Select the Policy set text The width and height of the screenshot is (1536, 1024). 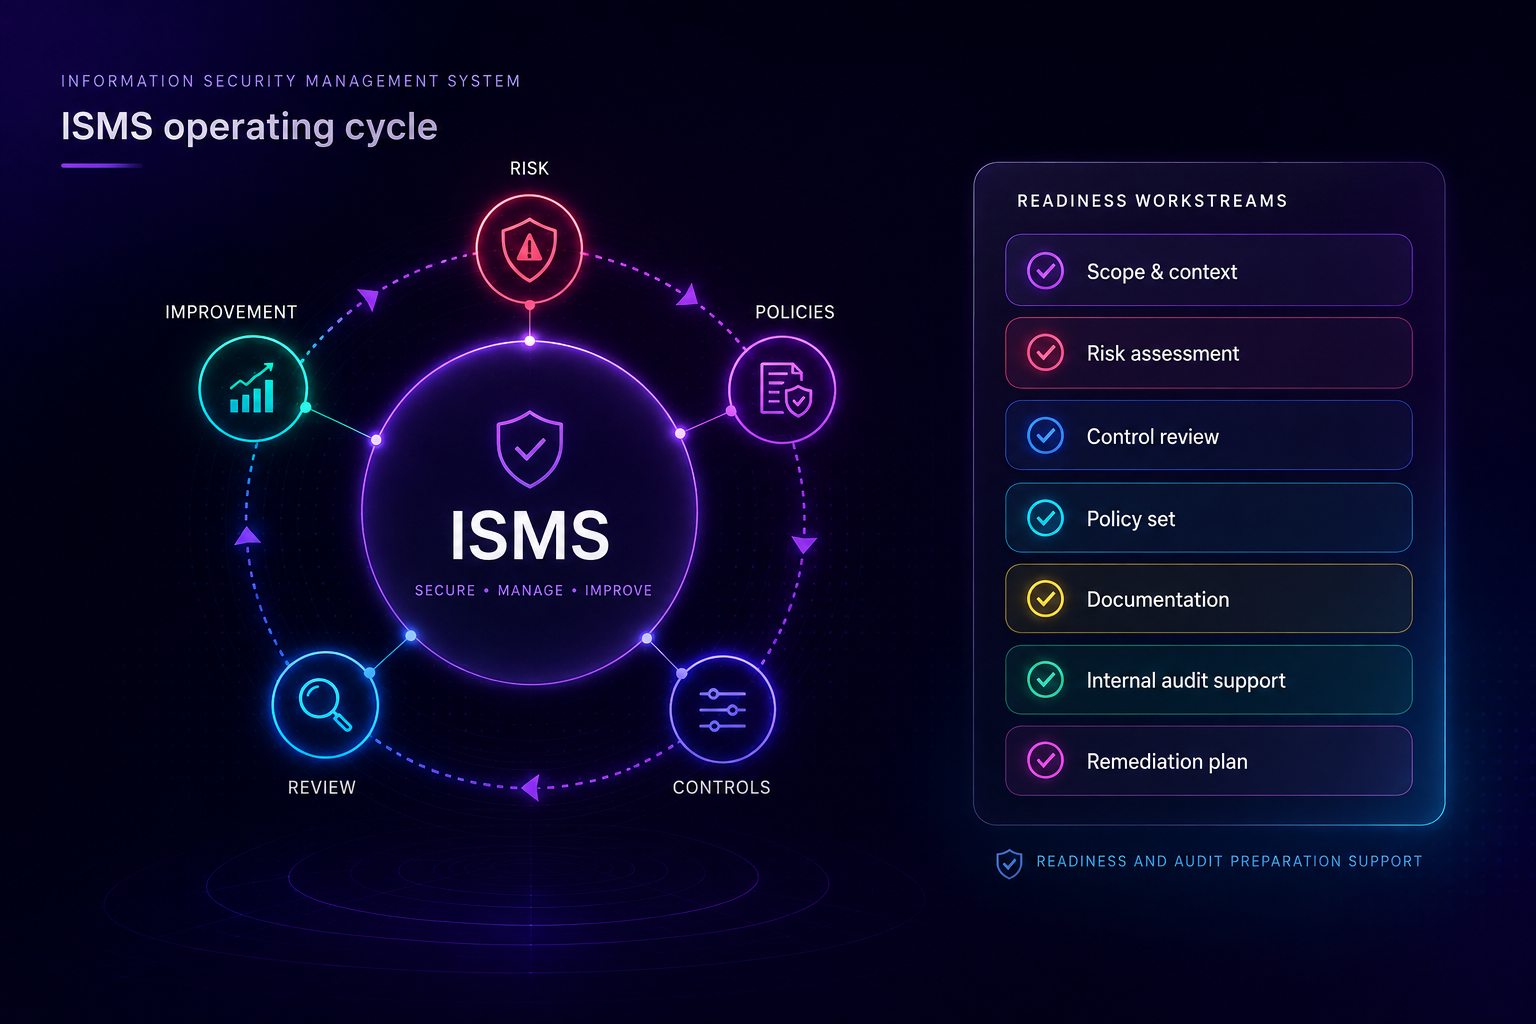pos(1131,519)
